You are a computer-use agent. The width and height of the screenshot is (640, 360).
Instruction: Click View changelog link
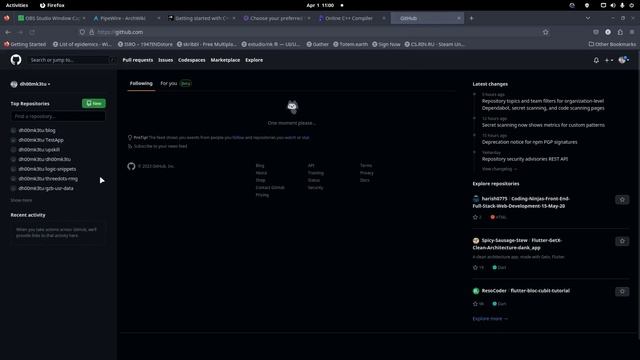point(499,169)
